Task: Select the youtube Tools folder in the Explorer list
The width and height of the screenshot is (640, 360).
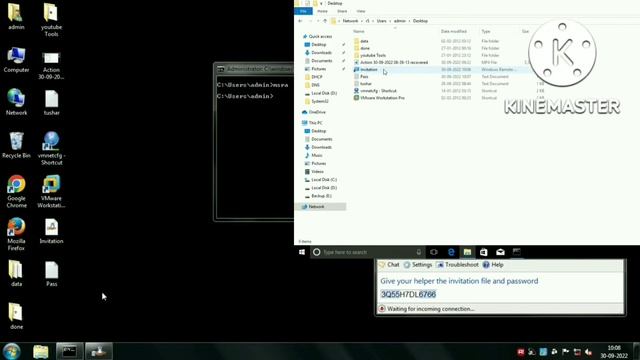Action: 373,55
